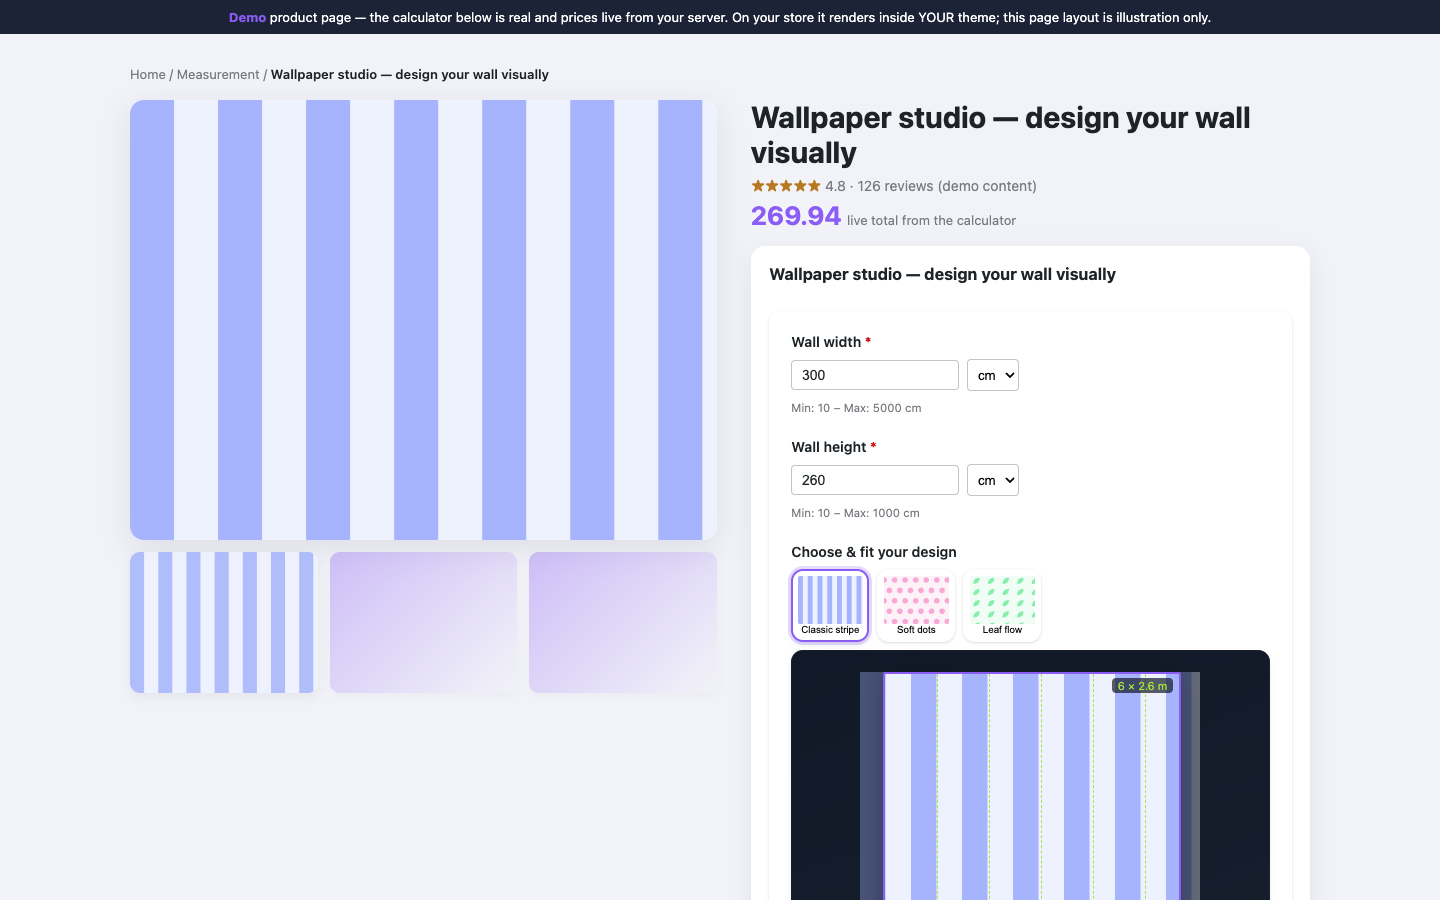Click the purple Demo label in banner
The width and height of the screenshot is (1440, 900).
pos(247,17)
